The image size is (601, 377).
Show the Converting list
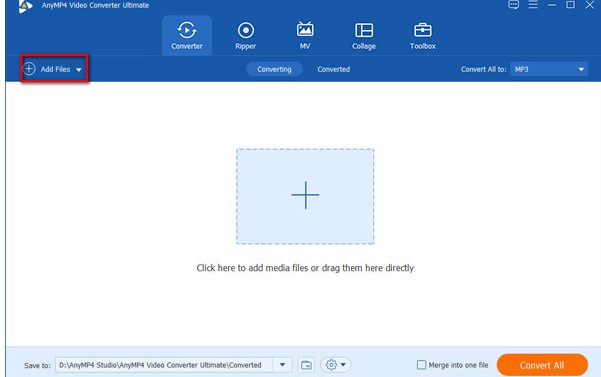point(274,69)
